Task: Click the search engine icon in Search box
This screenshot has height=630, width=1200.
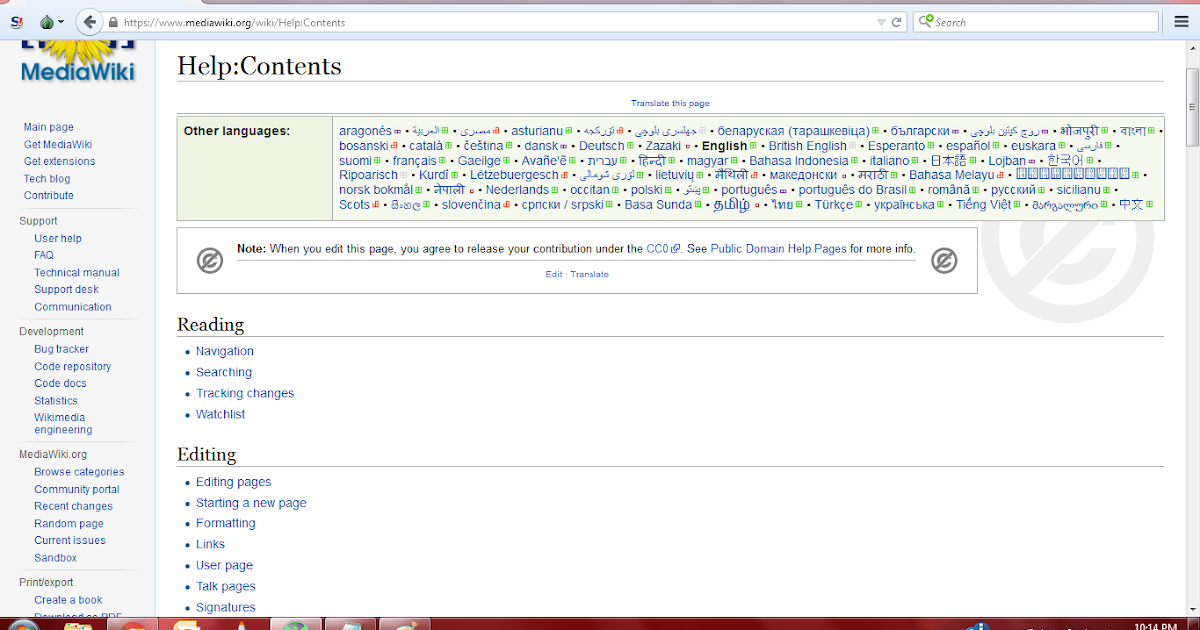Action: pyautogui.click(x=925, y=22)
